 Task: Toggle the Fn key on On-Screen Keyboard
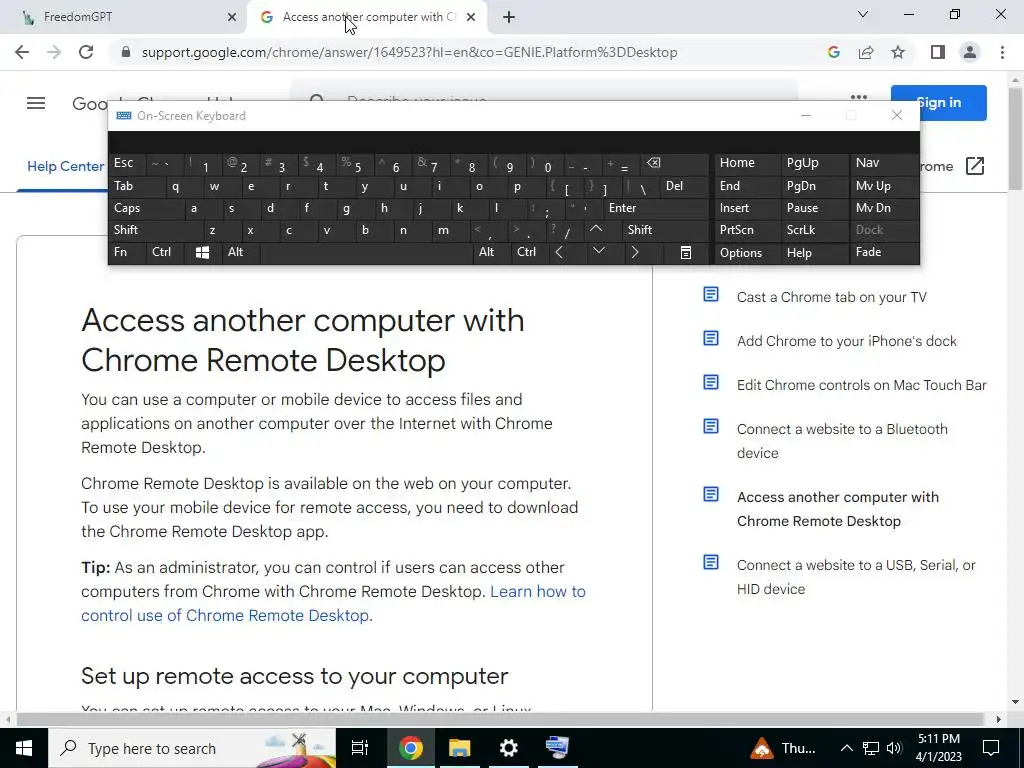127,252
